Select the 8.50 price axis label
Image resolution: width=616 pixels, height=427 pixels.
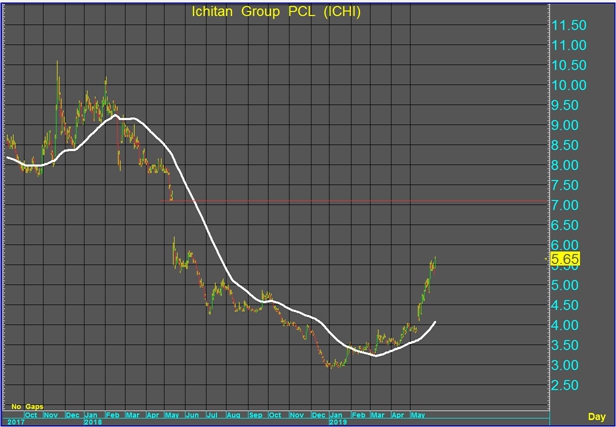tap(565, 145)
